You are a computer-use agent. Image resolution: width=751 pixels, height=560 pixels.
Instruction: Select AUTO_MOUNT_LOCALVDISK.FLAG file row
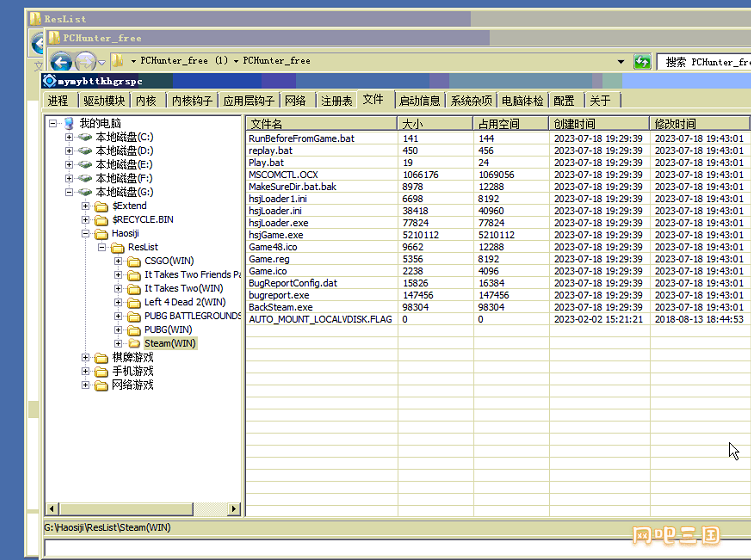pyautogui.click(x=498, y=320)
